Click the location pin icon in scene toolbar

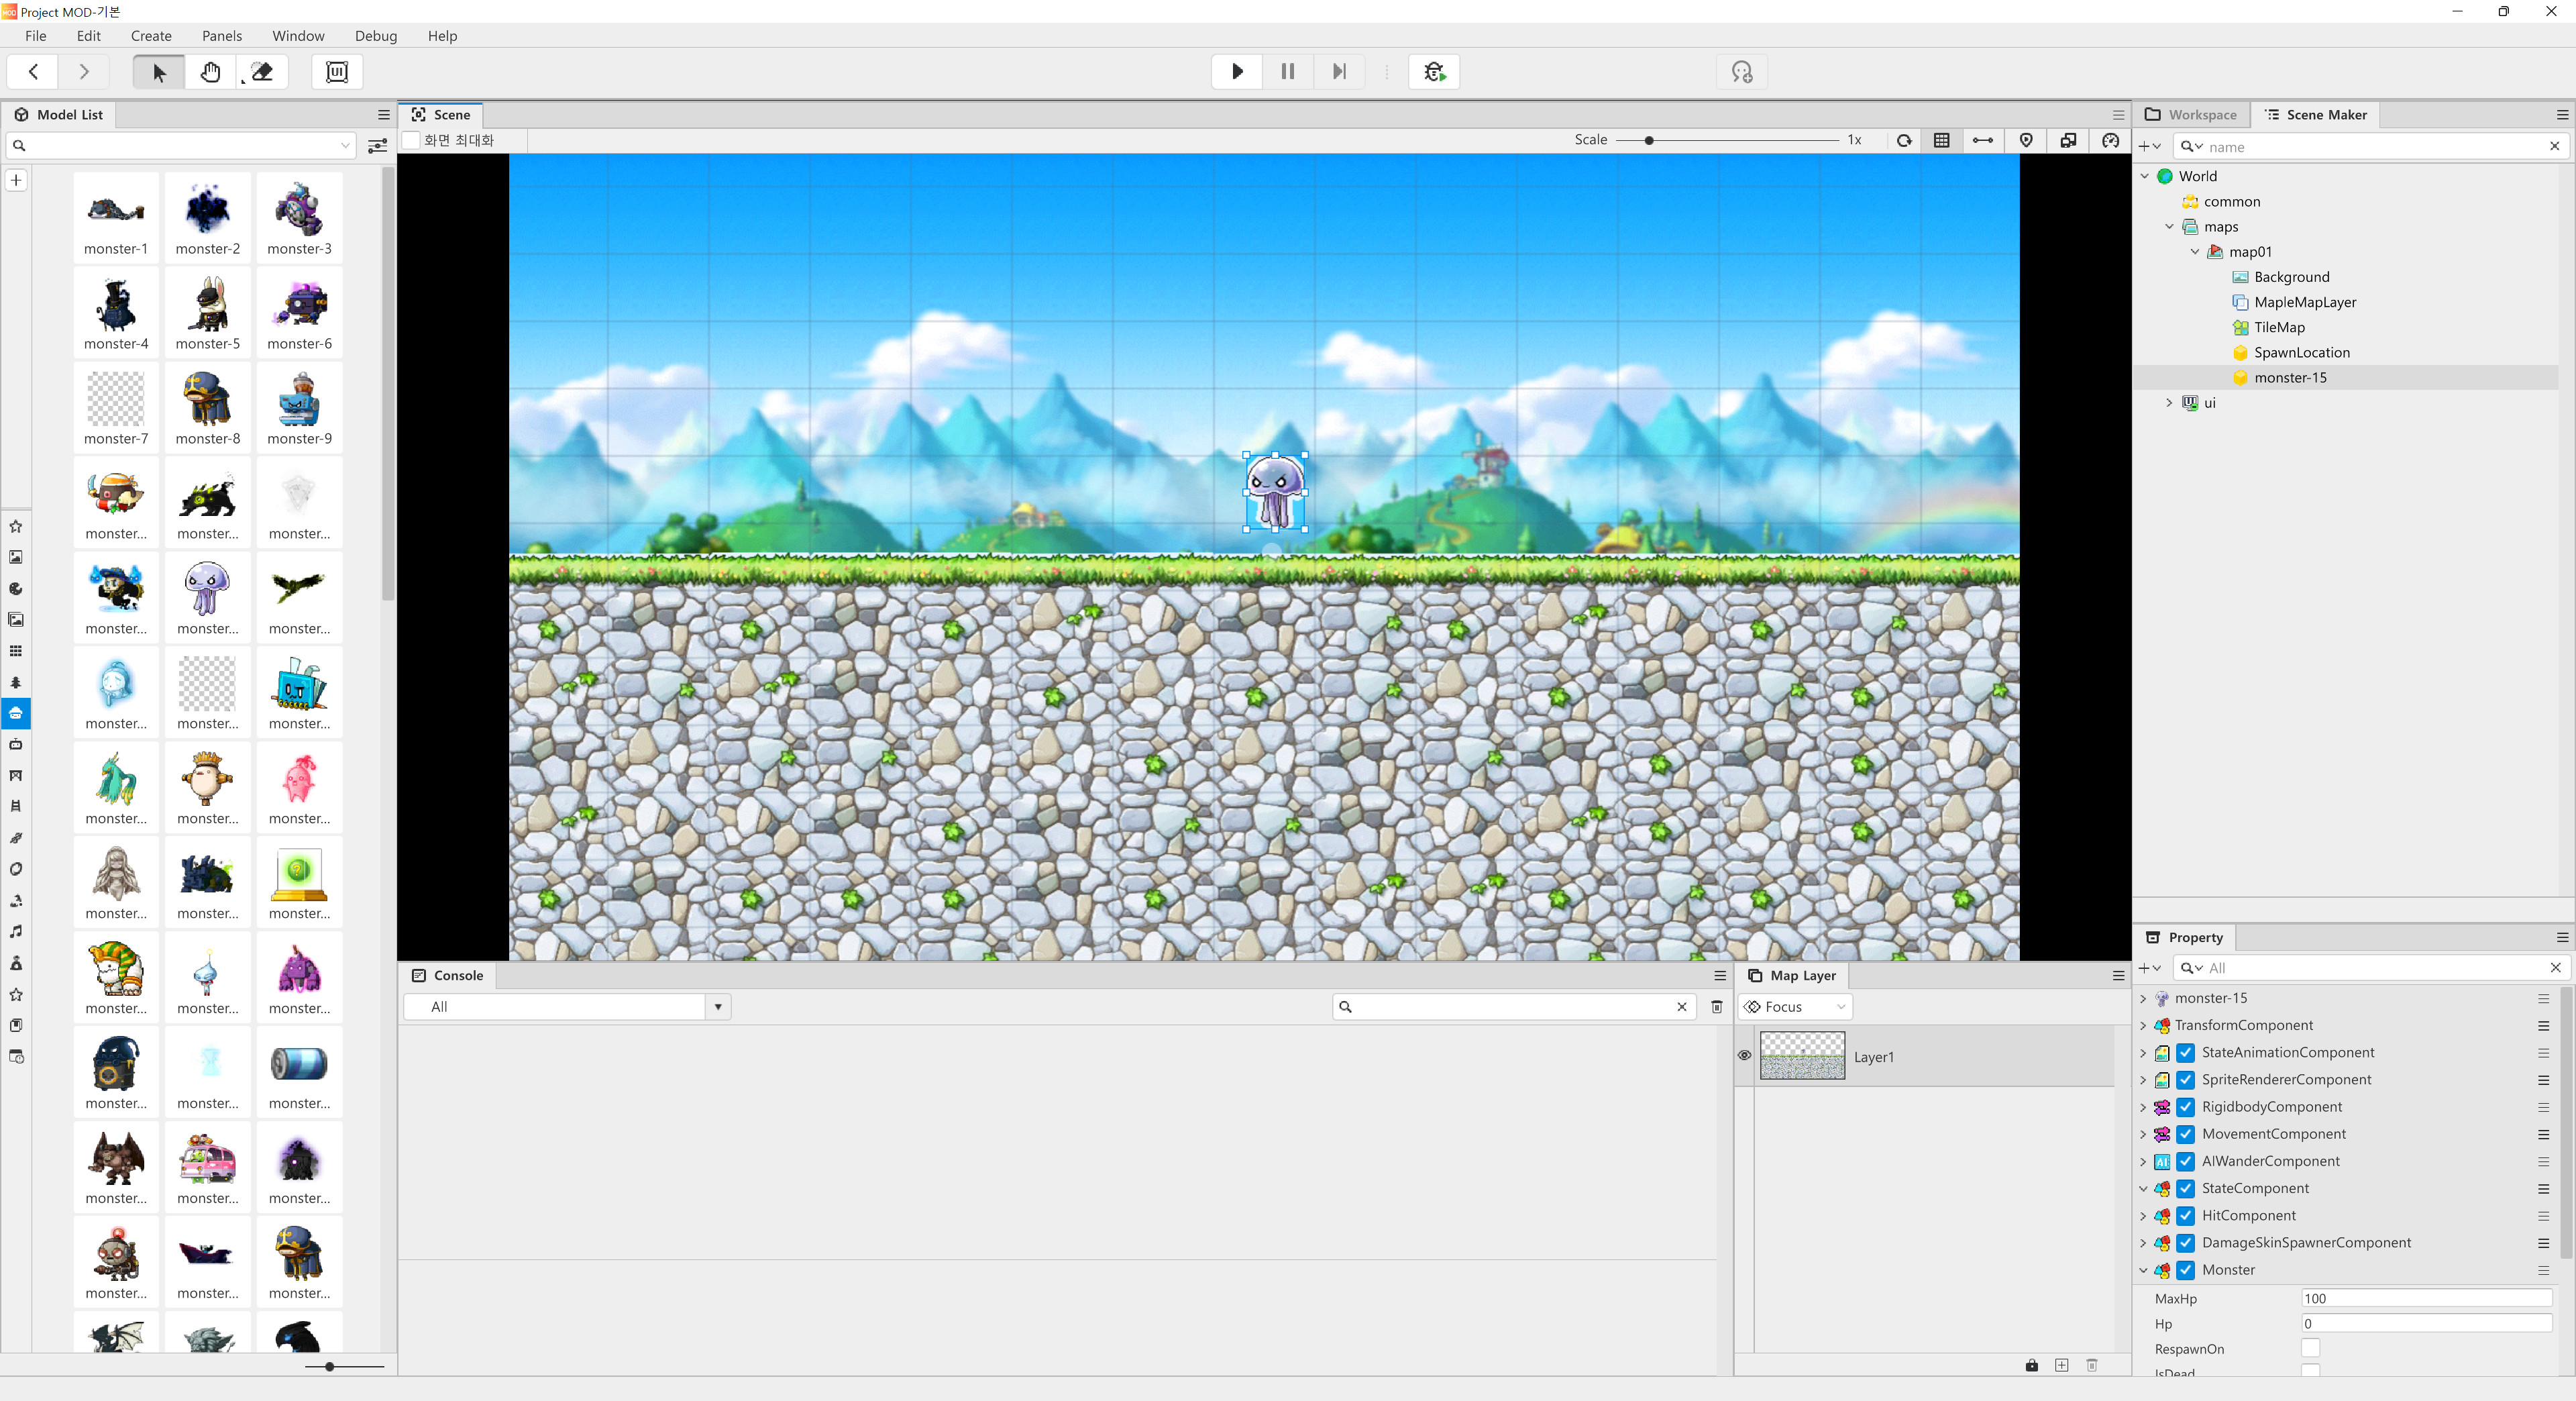point(2026,141)
